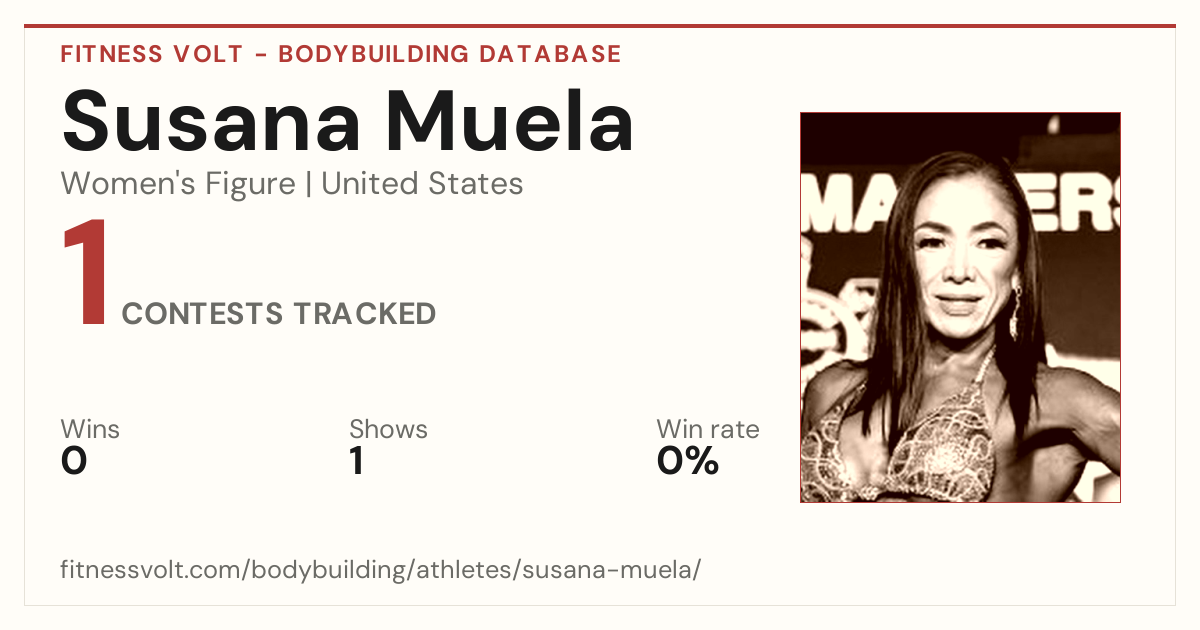Open the athlete portrait photo
Image resolution: width=1200 pixels, height=630 pixels.
coord(960,307)
